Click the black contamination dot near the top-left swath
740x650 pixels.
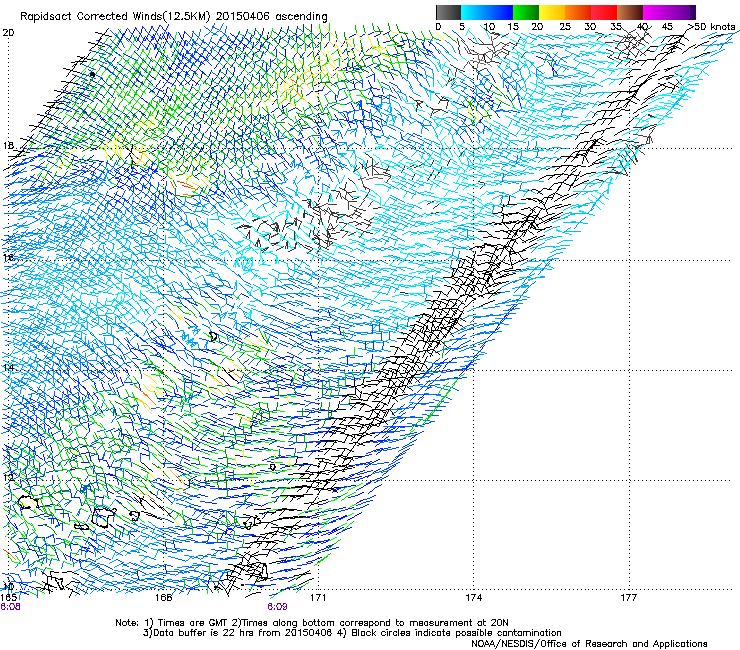tap(92, 74)
